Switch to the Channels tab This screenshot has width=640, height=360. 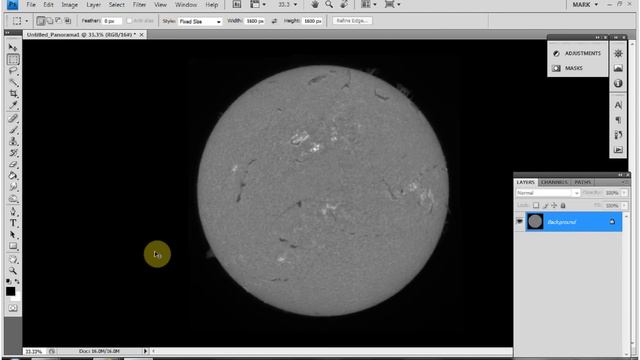(x=554, y=182)
